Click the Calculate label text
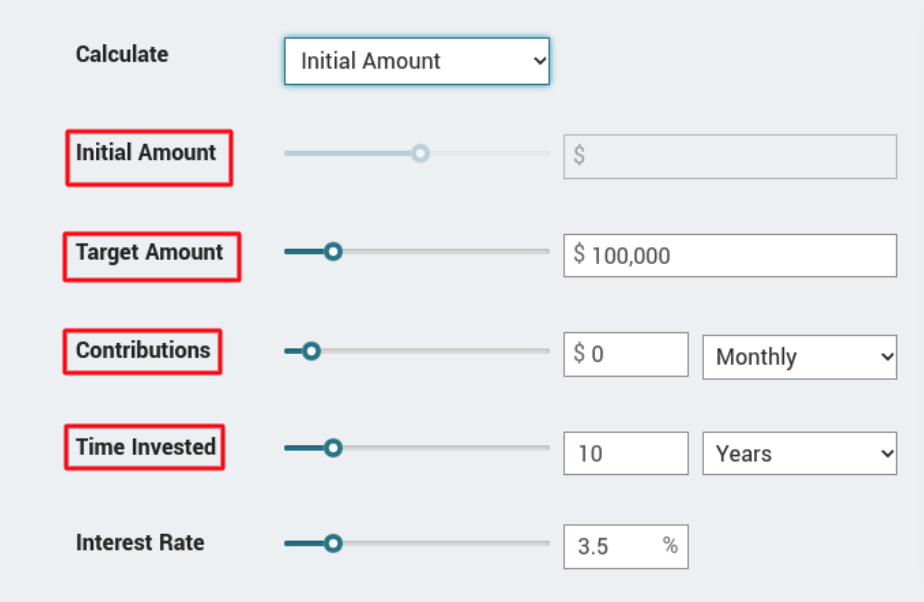The image size is (924, 602). tap(122, 54)
